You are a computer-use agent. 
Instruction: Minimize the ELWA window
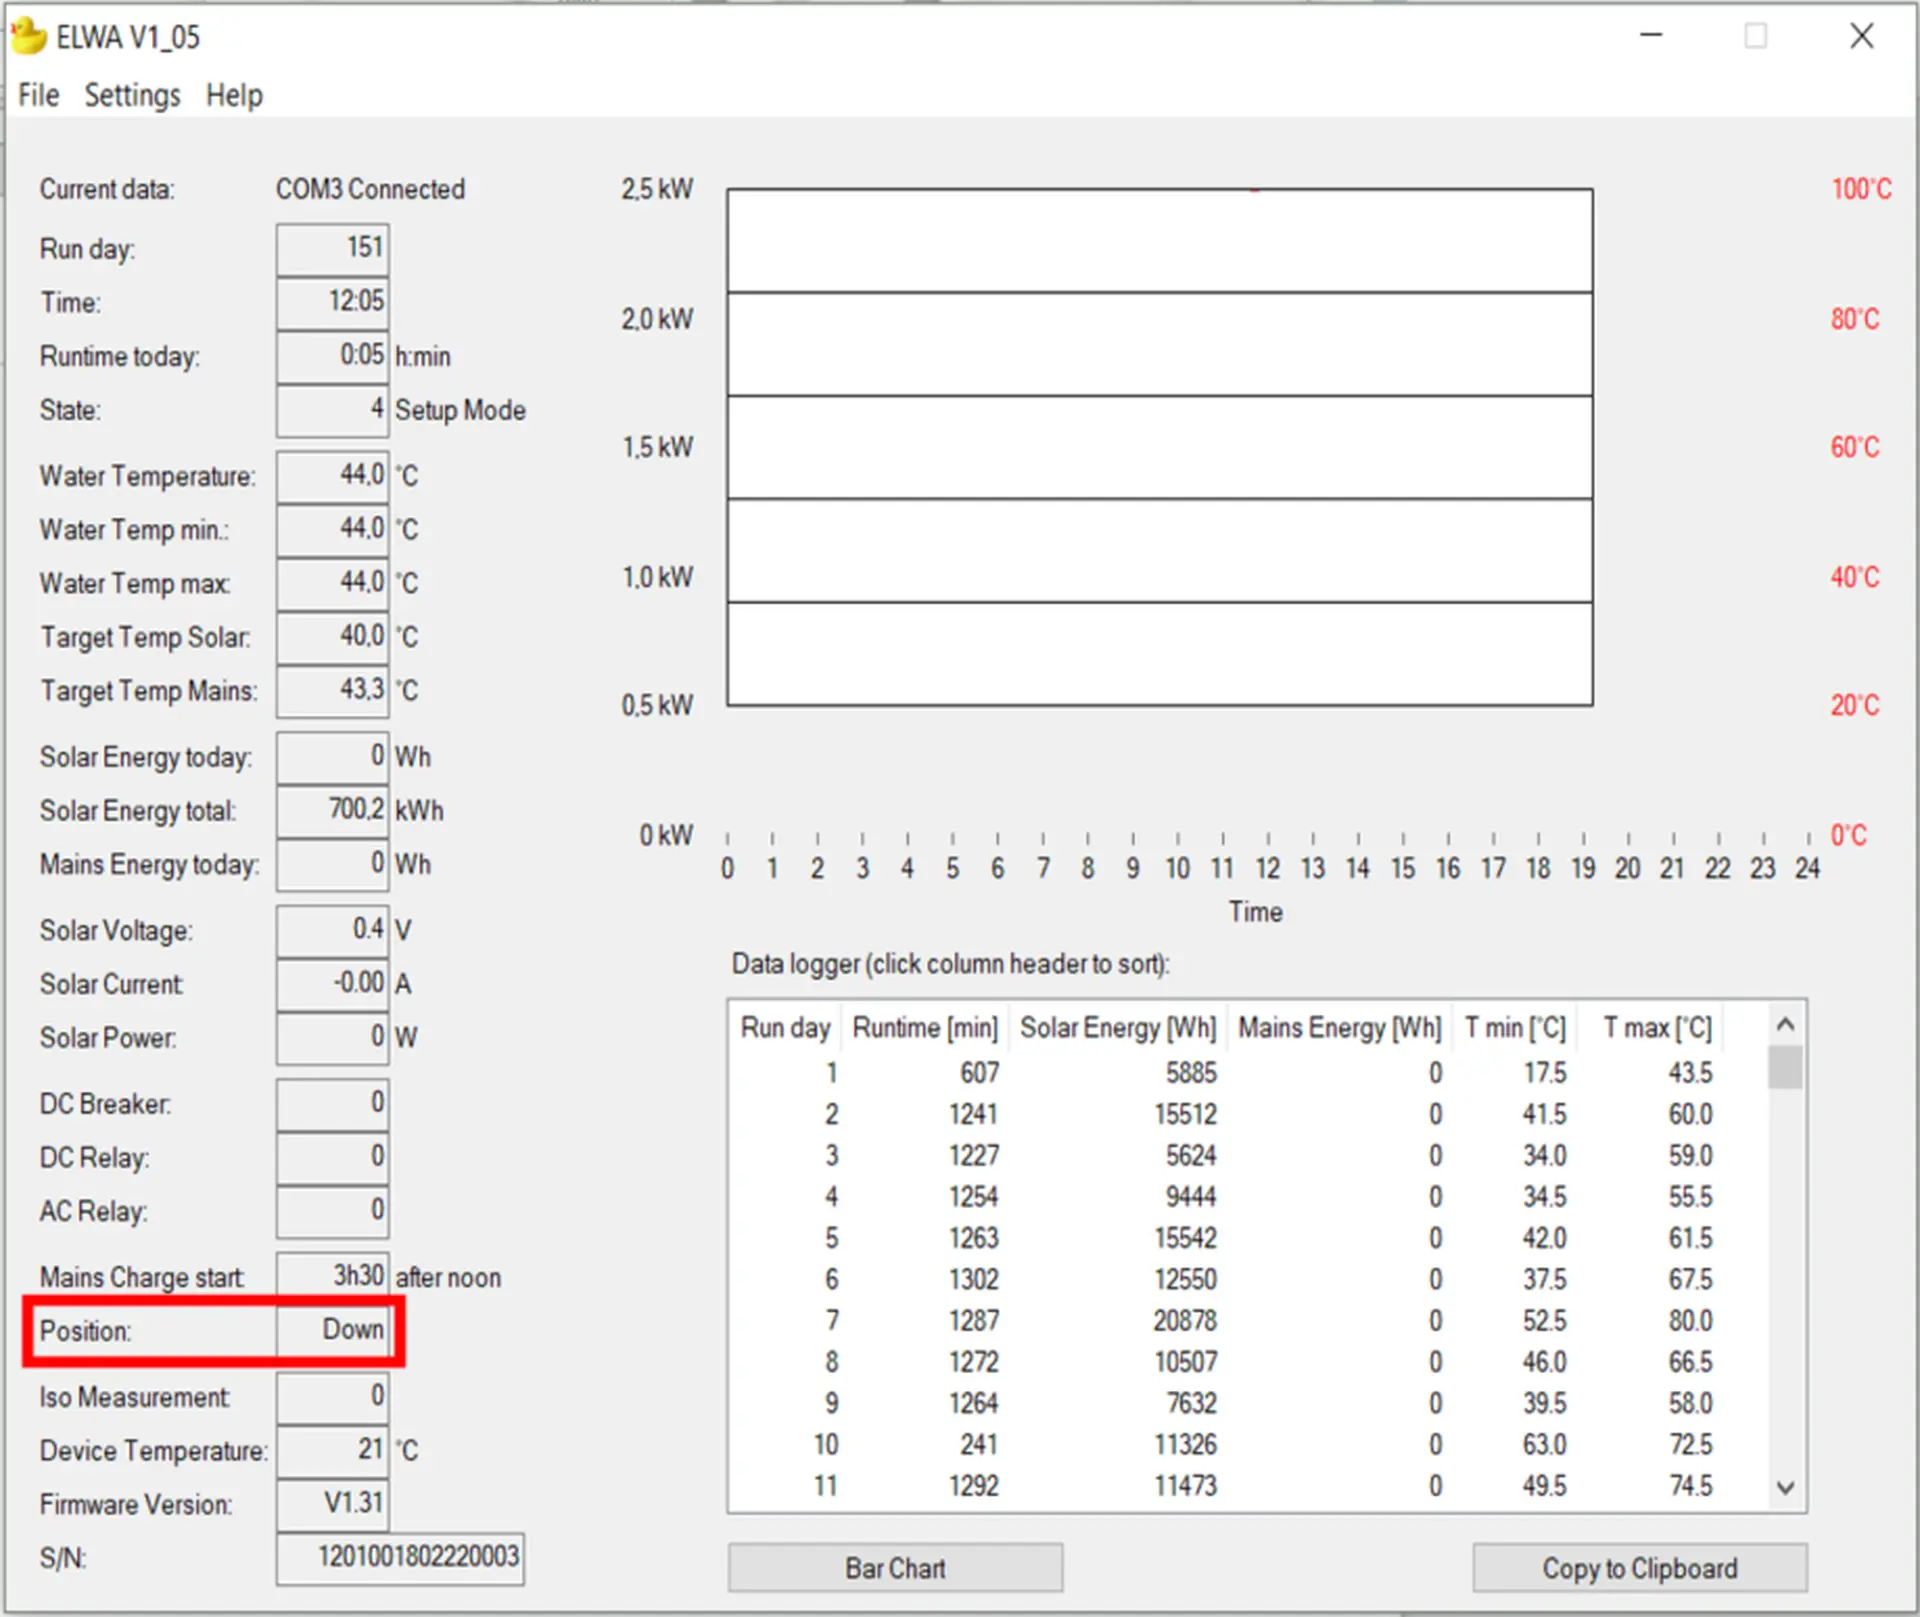(x=1651, y=36)
